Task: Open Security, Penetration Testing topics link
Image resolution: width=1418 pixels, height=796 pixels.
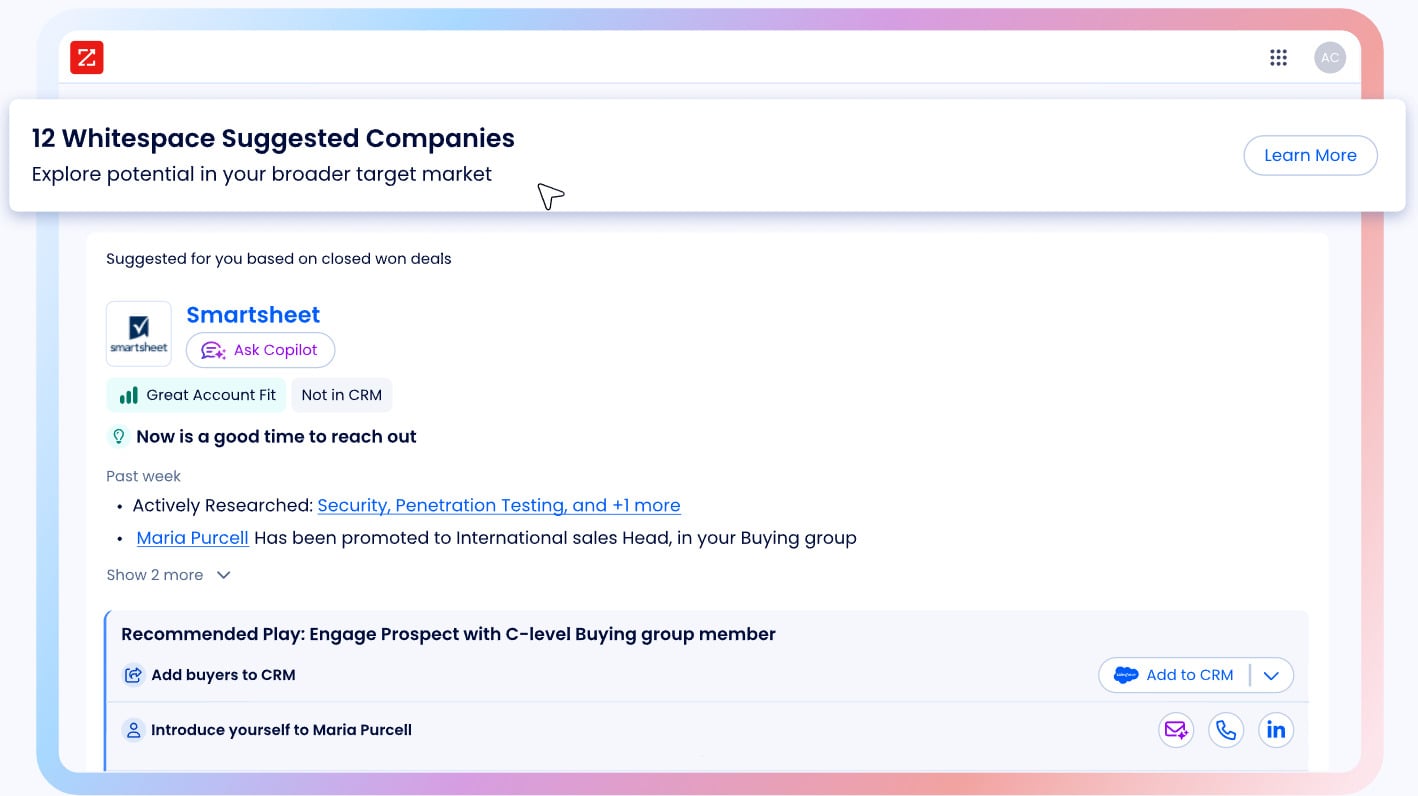Action: tap(499, 505)
